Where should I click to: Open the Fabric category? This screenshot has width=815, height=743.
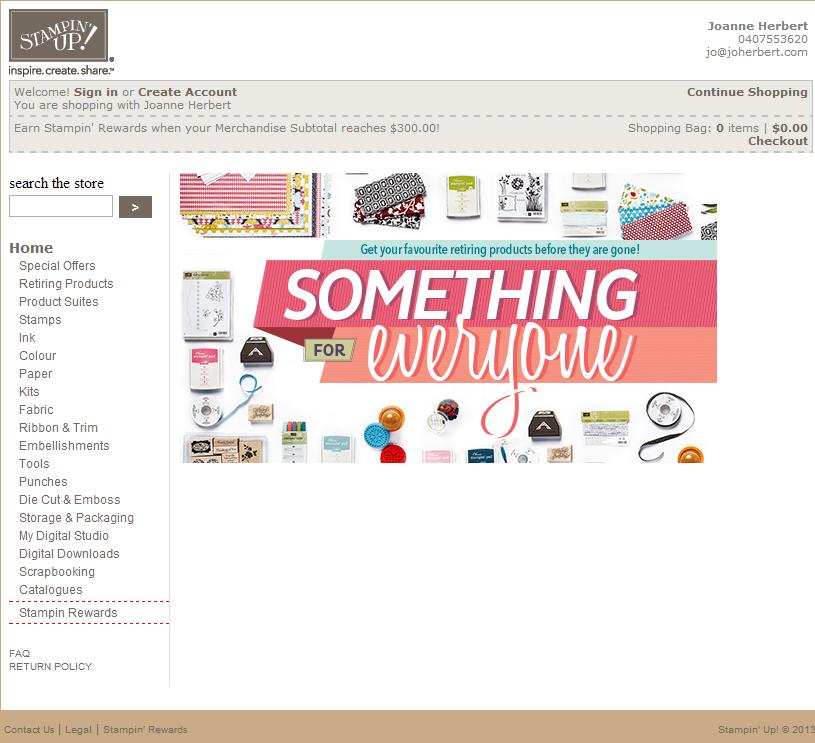36,410
